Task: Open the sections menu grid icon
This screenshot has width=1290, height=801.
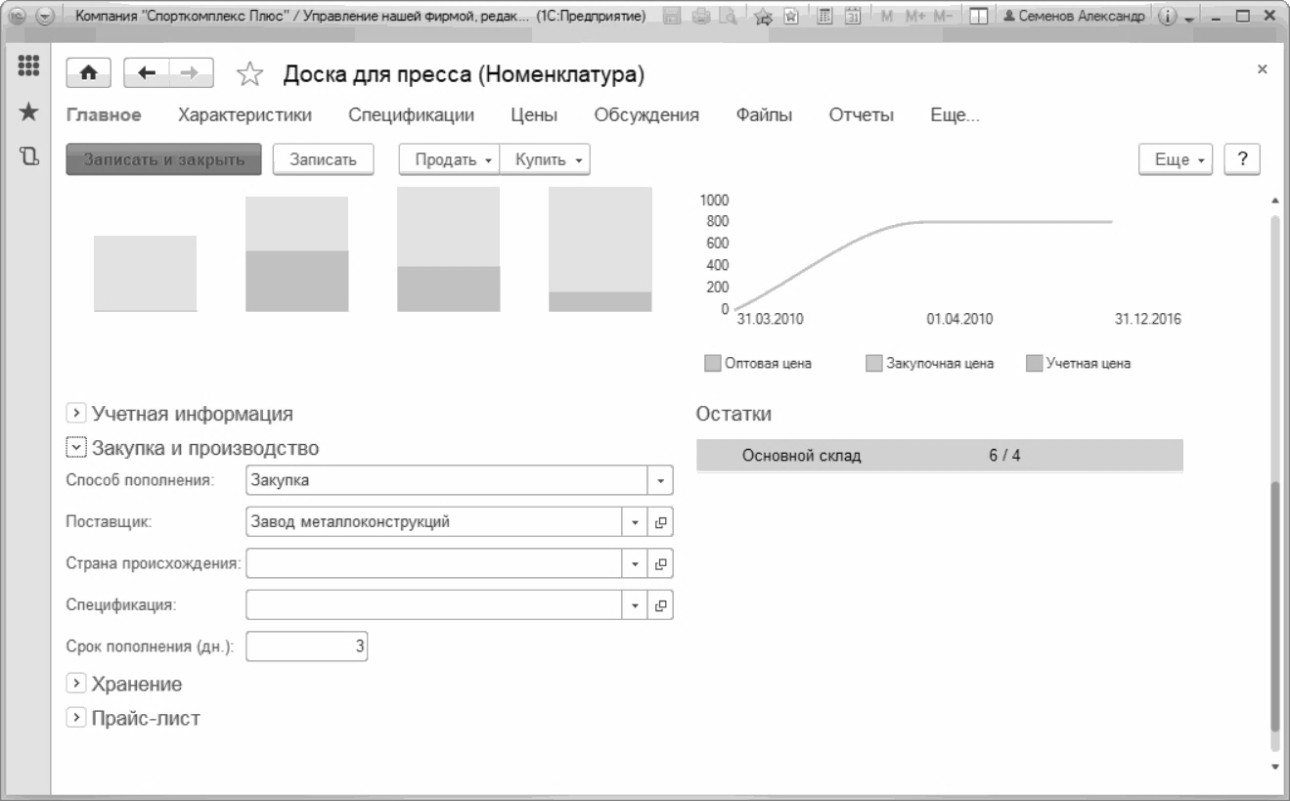Action: [x=28, y=66]
